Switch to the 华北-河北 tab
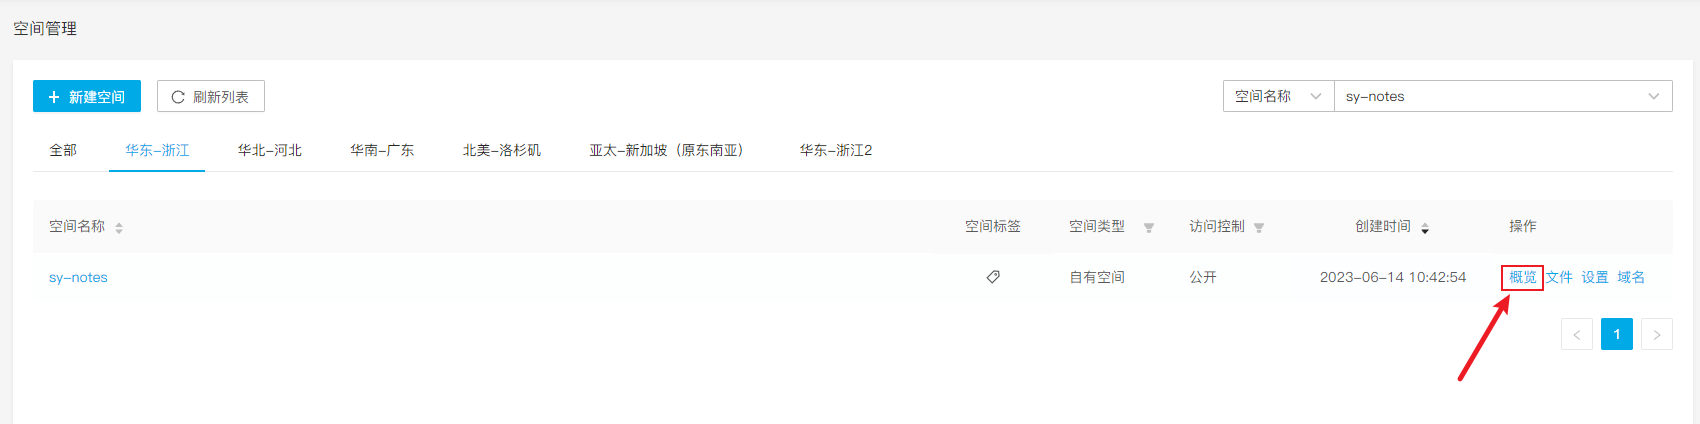Image resolution: width=1700 pixels, height=424 pixels. (x=270, y=150)
